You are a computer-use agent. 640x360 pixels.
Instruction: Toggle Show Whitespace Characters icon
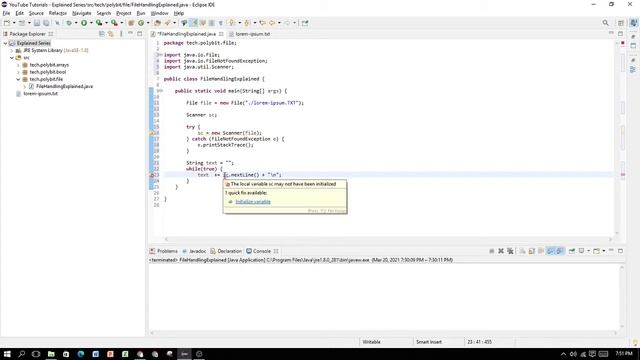(x=220, y=23)
